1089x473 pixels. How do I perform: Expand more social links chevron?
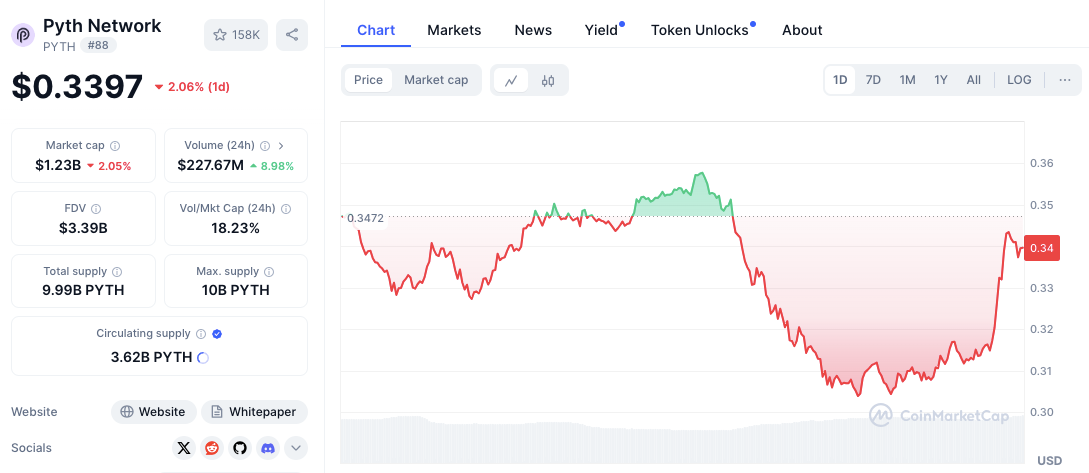[295, 448]
